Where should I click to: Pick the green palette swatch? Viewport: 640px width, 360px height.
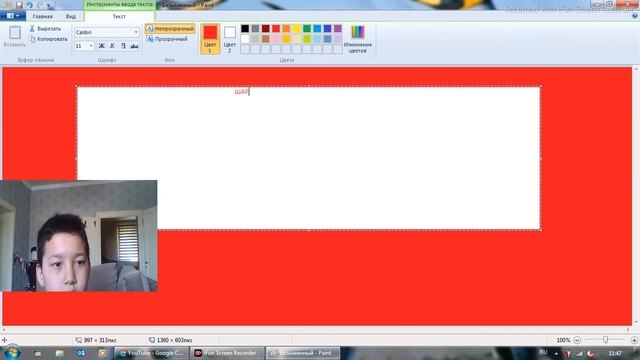[307, 29]
